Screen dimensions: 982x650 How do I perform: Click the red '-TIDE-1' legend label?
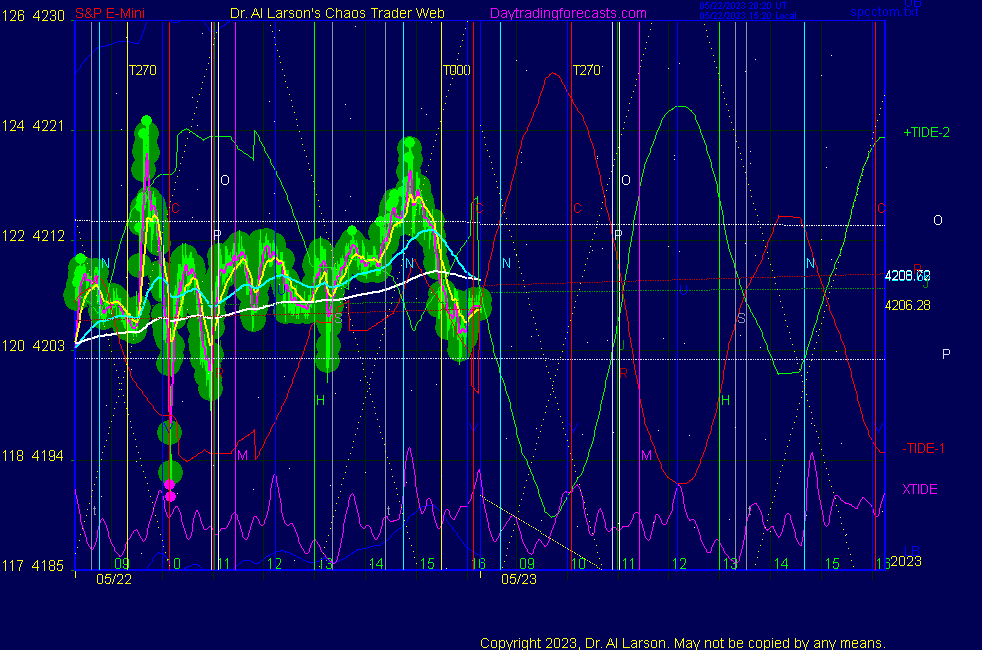click(x=923, y=448)
